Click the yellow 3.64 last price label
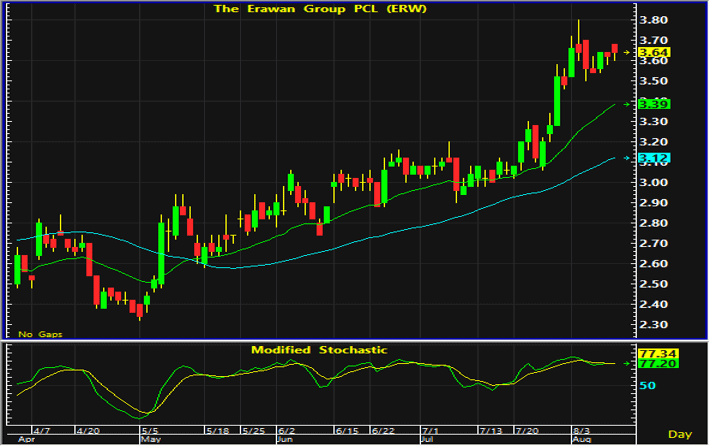This screenshot has height=446, width=710. tap(654, 52)
